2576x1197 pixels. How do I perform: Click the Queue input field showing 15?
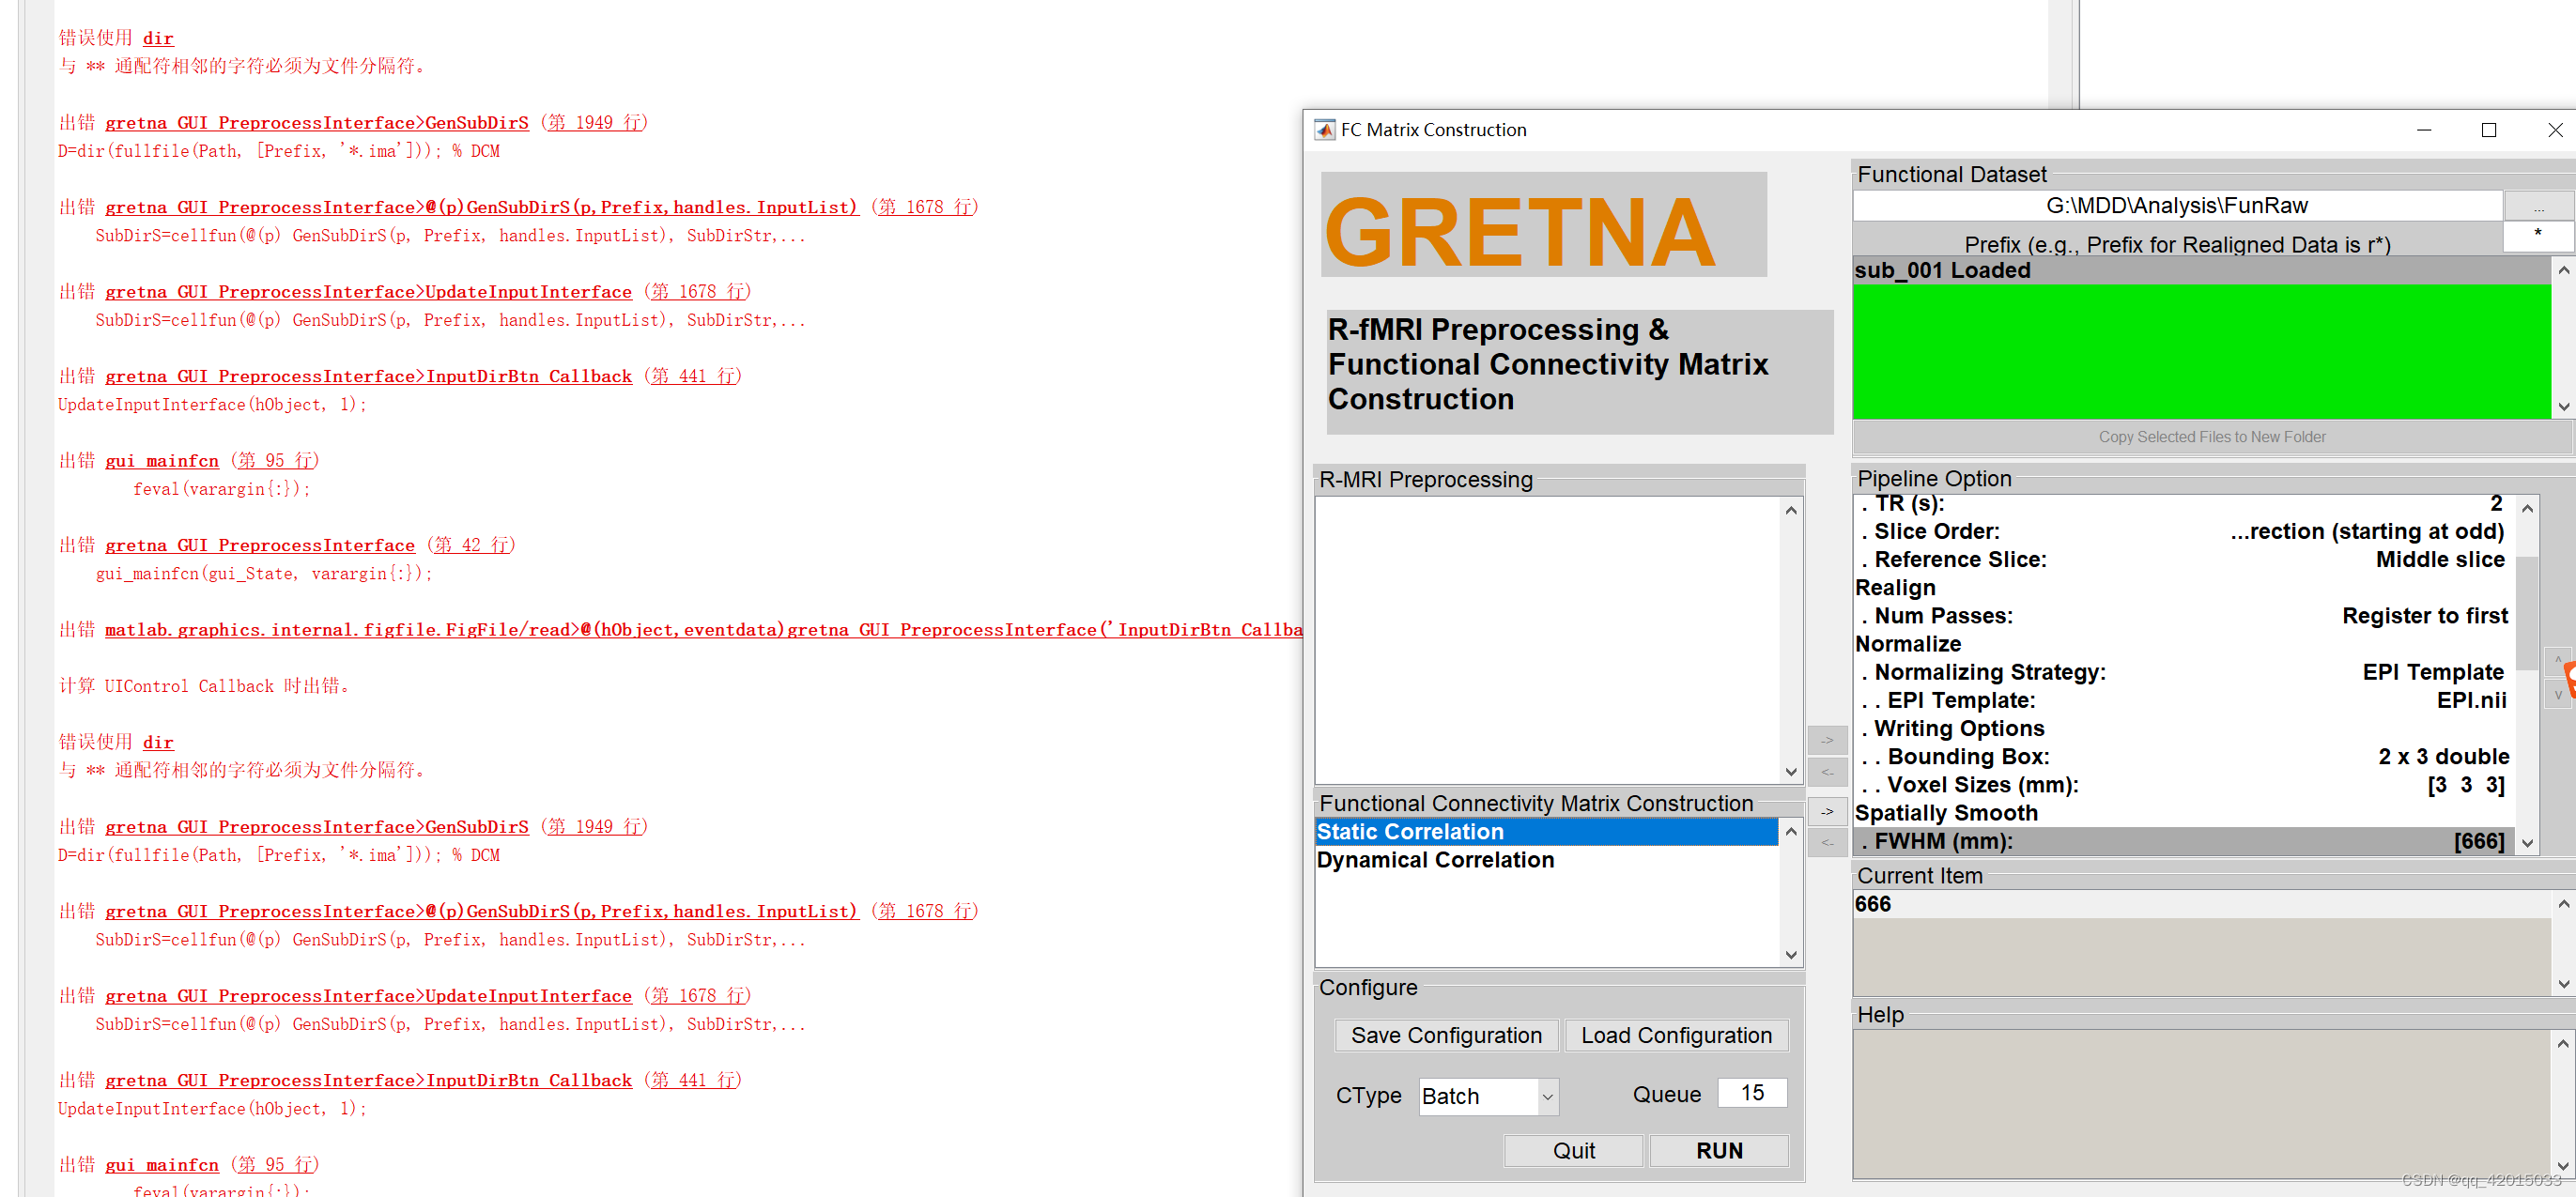tap(1751, 1093)
